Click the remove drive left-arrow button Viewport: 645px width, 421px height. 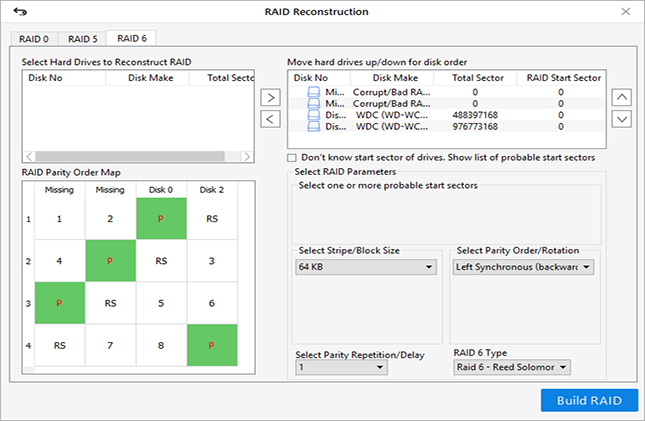click(x=269, y=119)
